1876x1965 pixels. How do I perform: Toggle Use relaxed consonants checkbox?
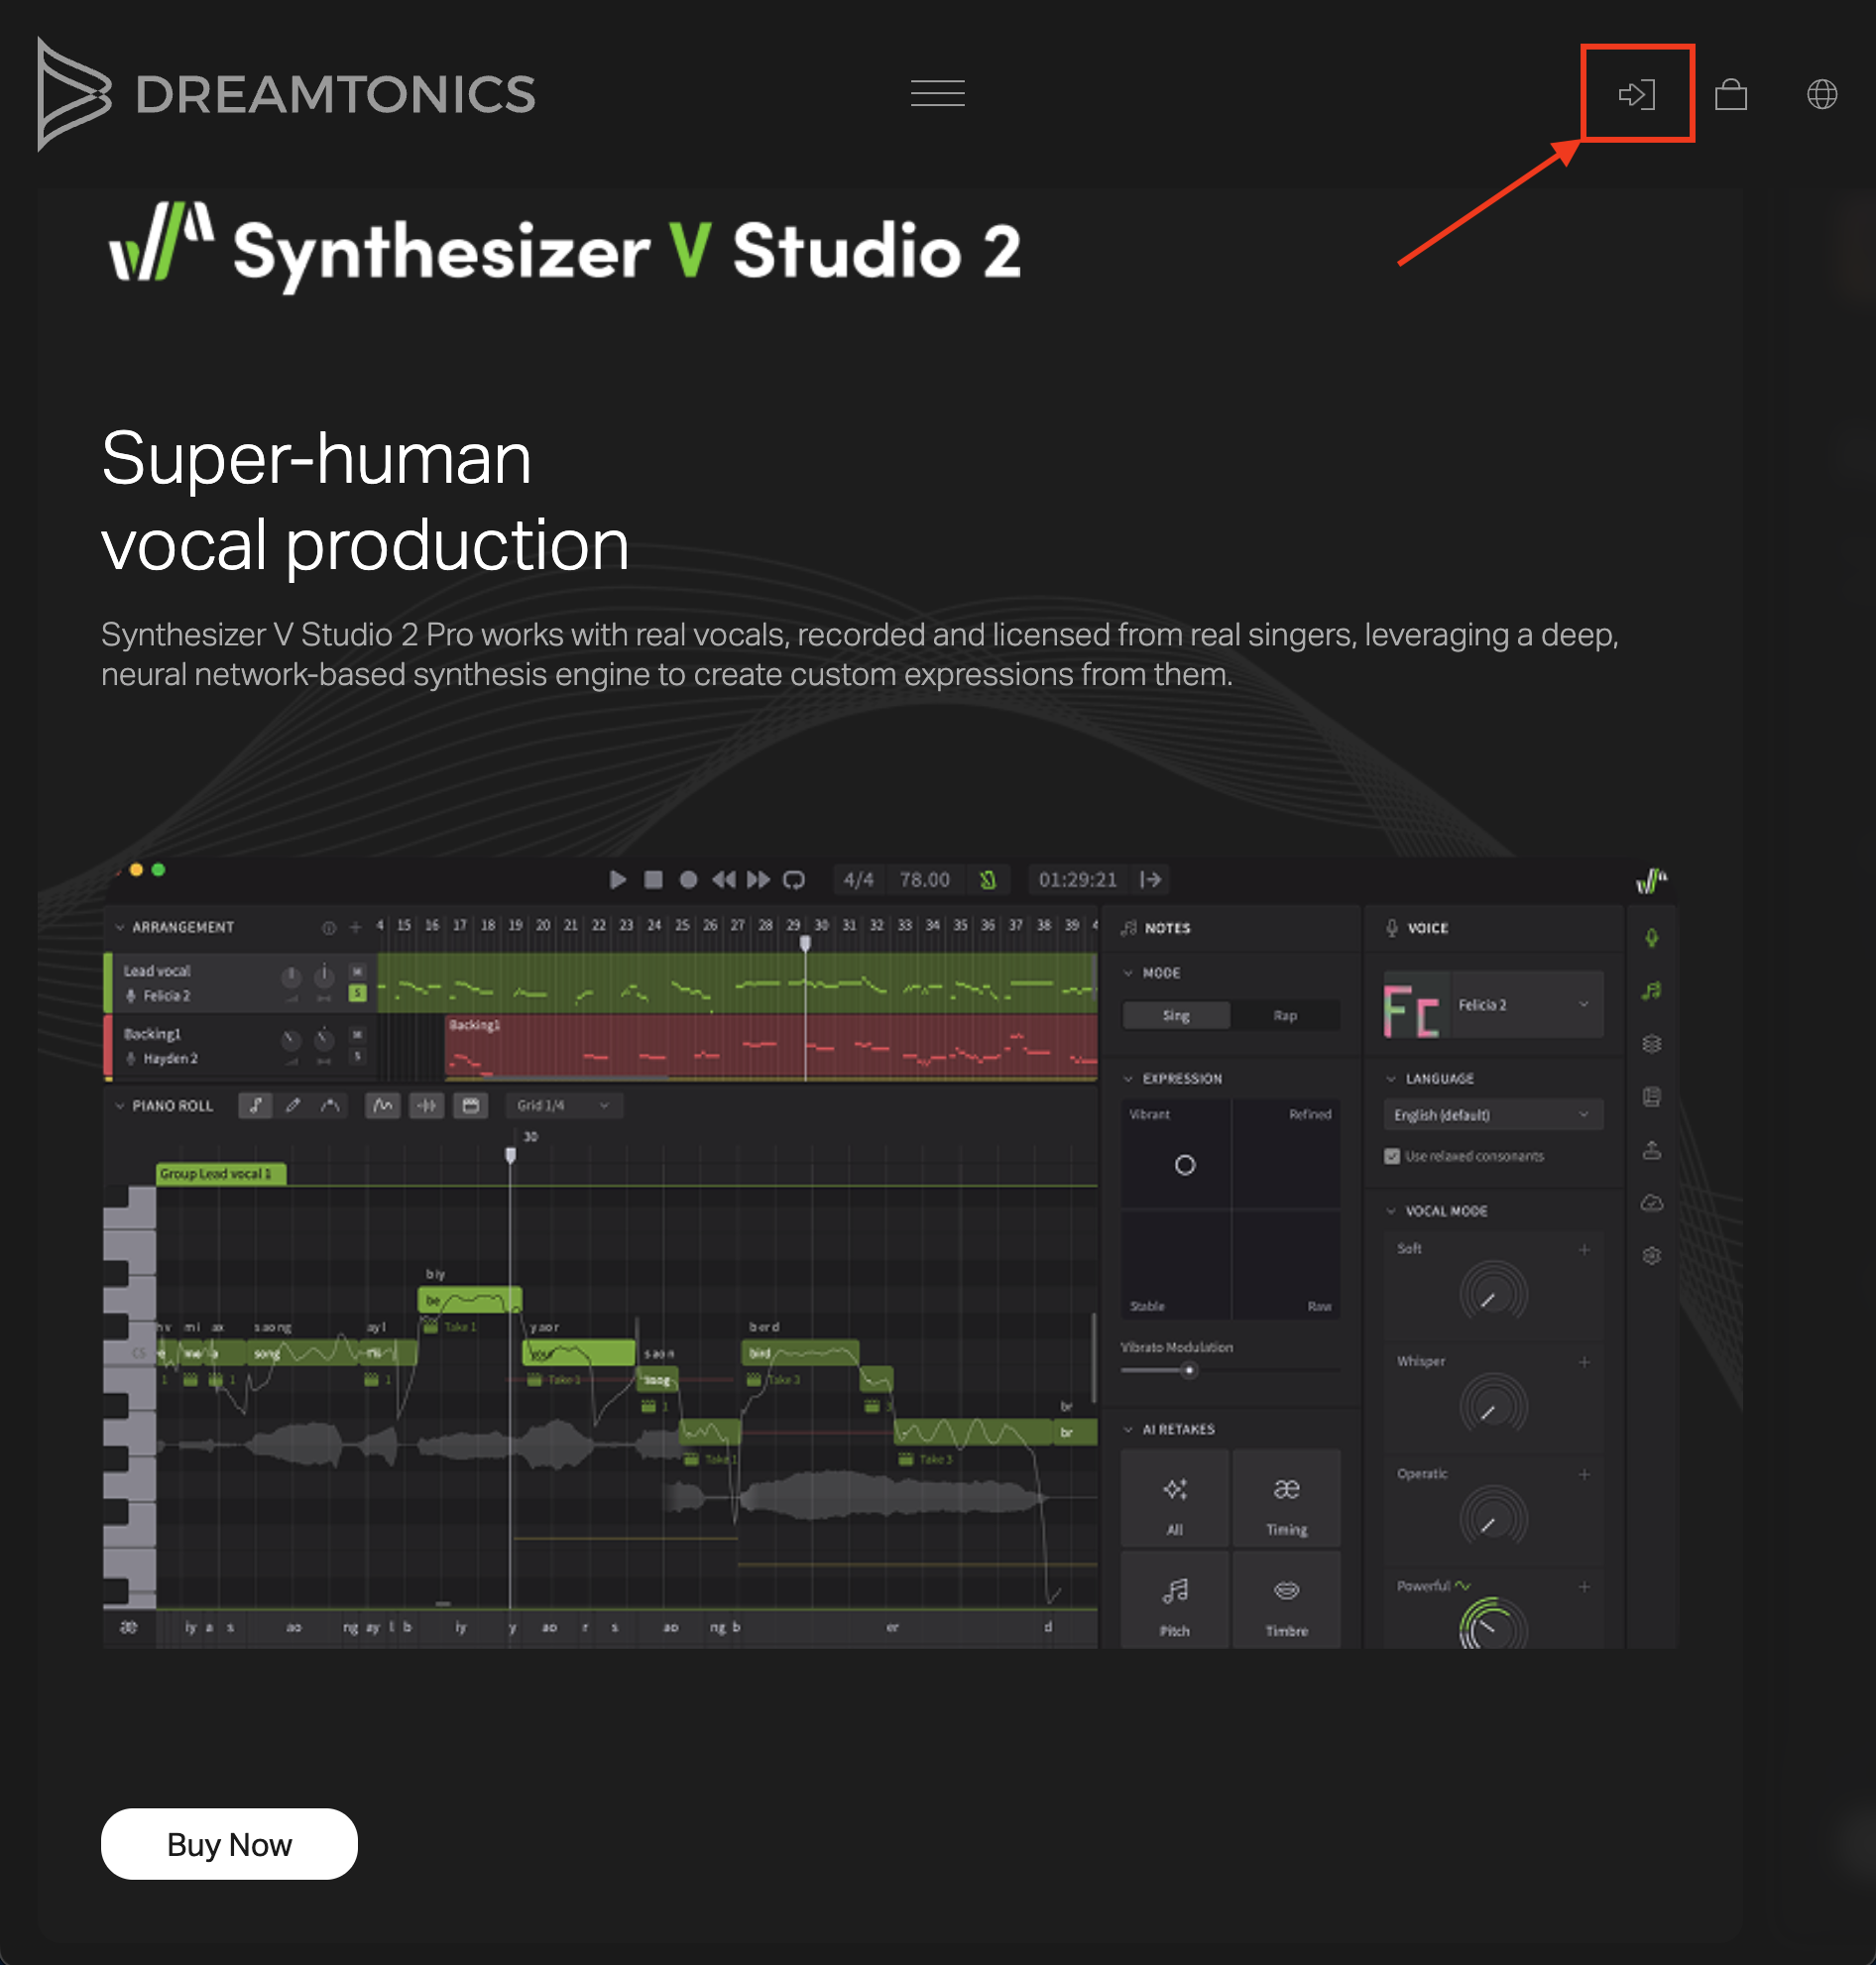[1391, 1156]
